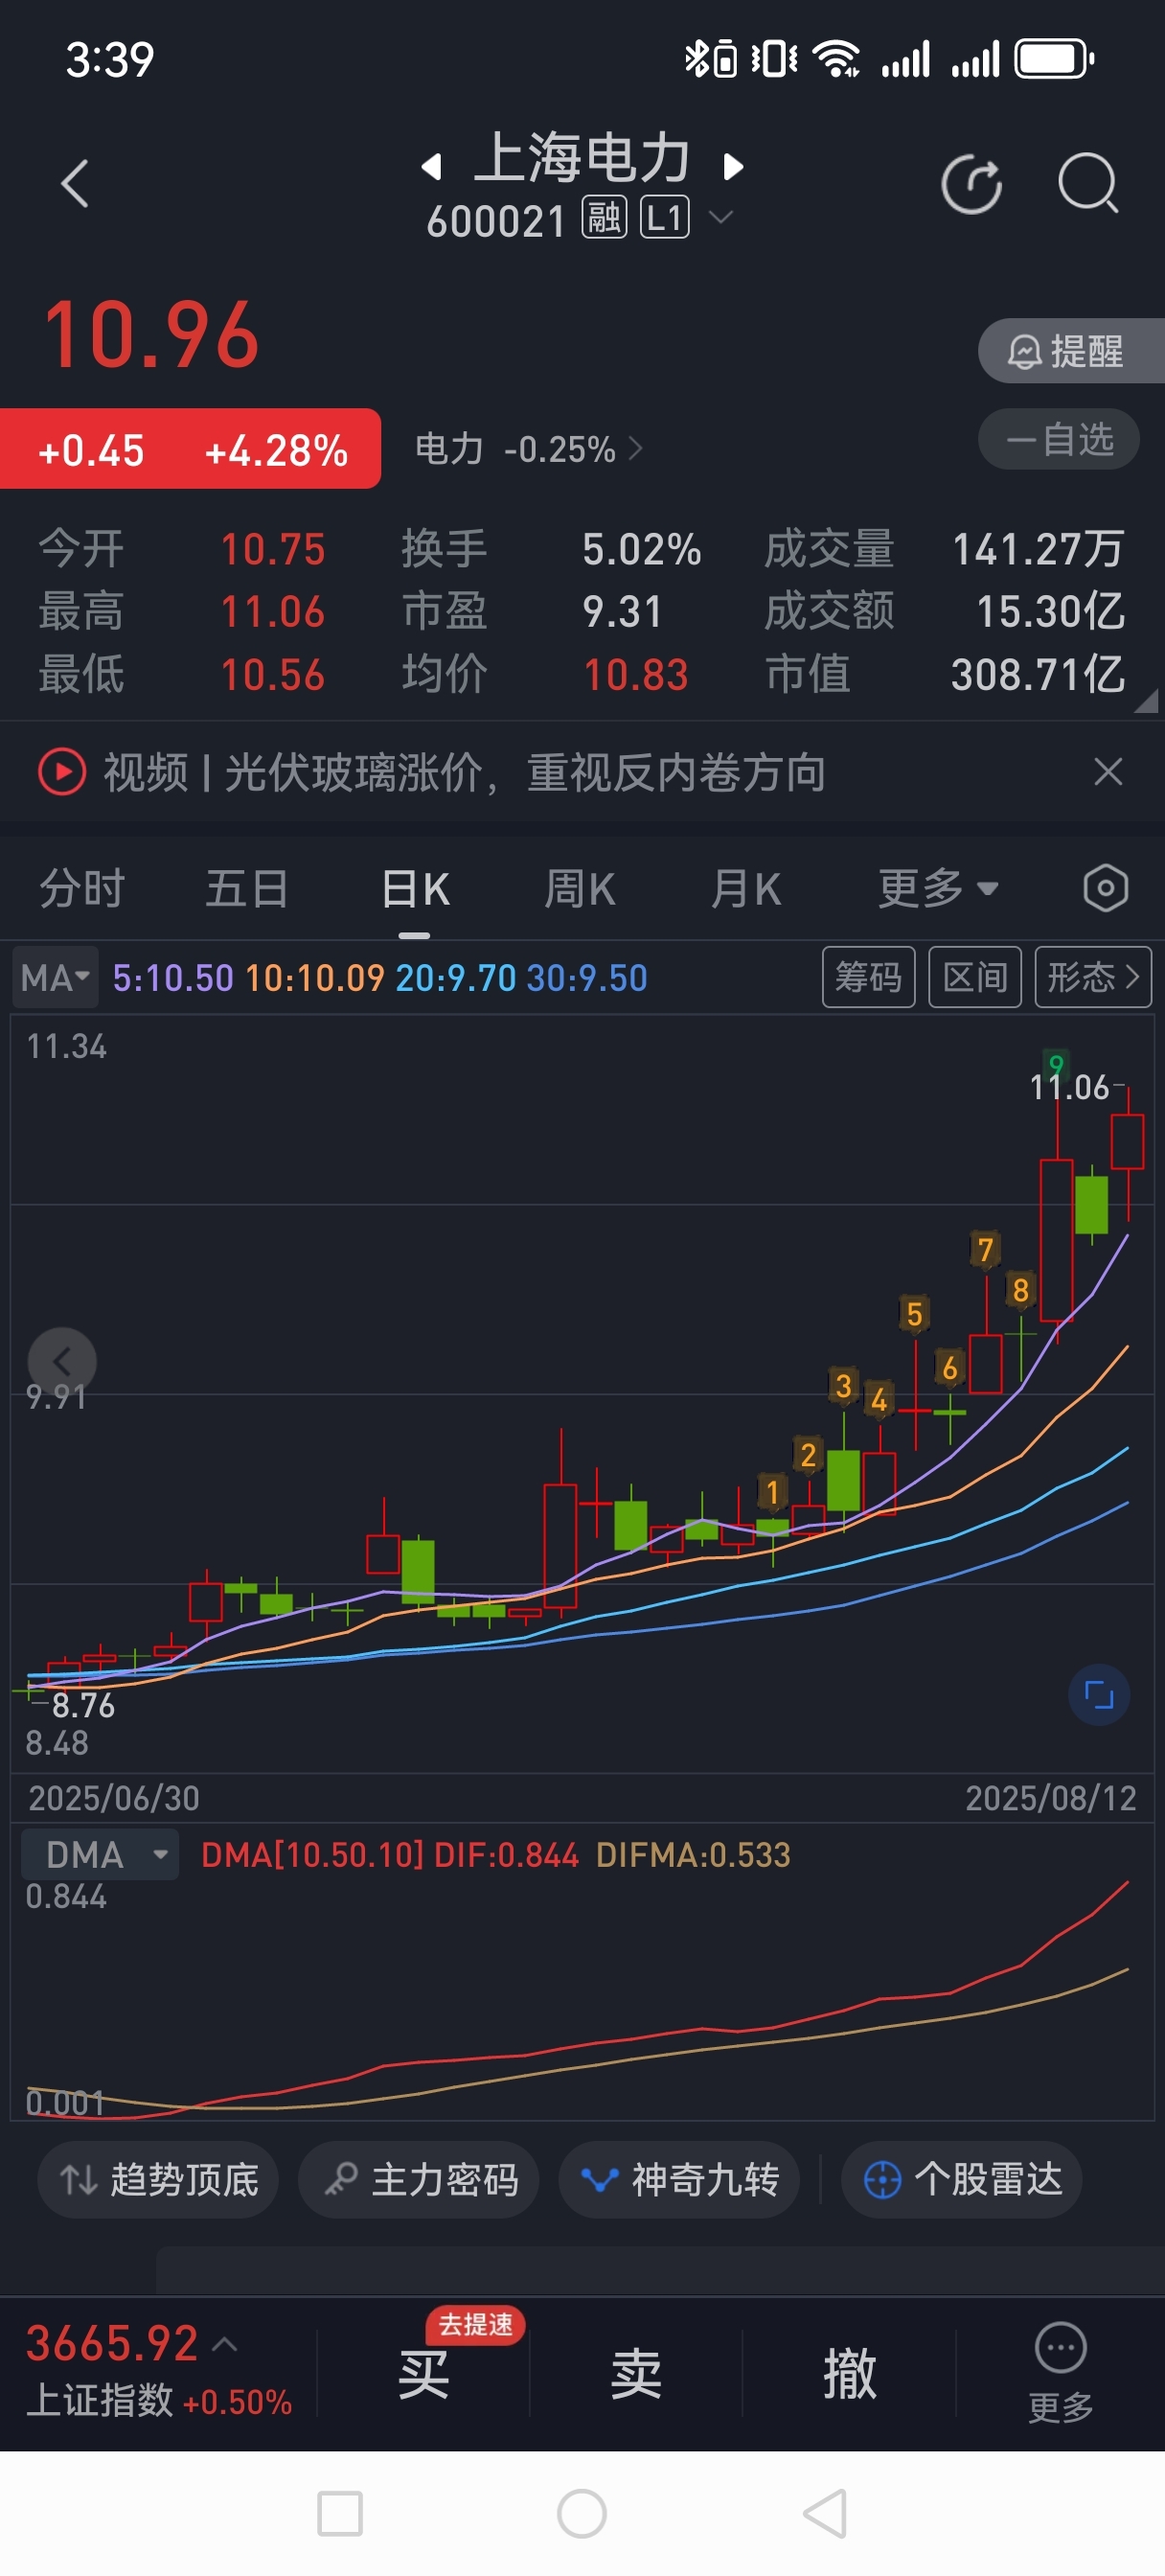Tap the 8.76 low price marker
The width and height of the screenshot is (1165, 2576).
click(83, 1705)
